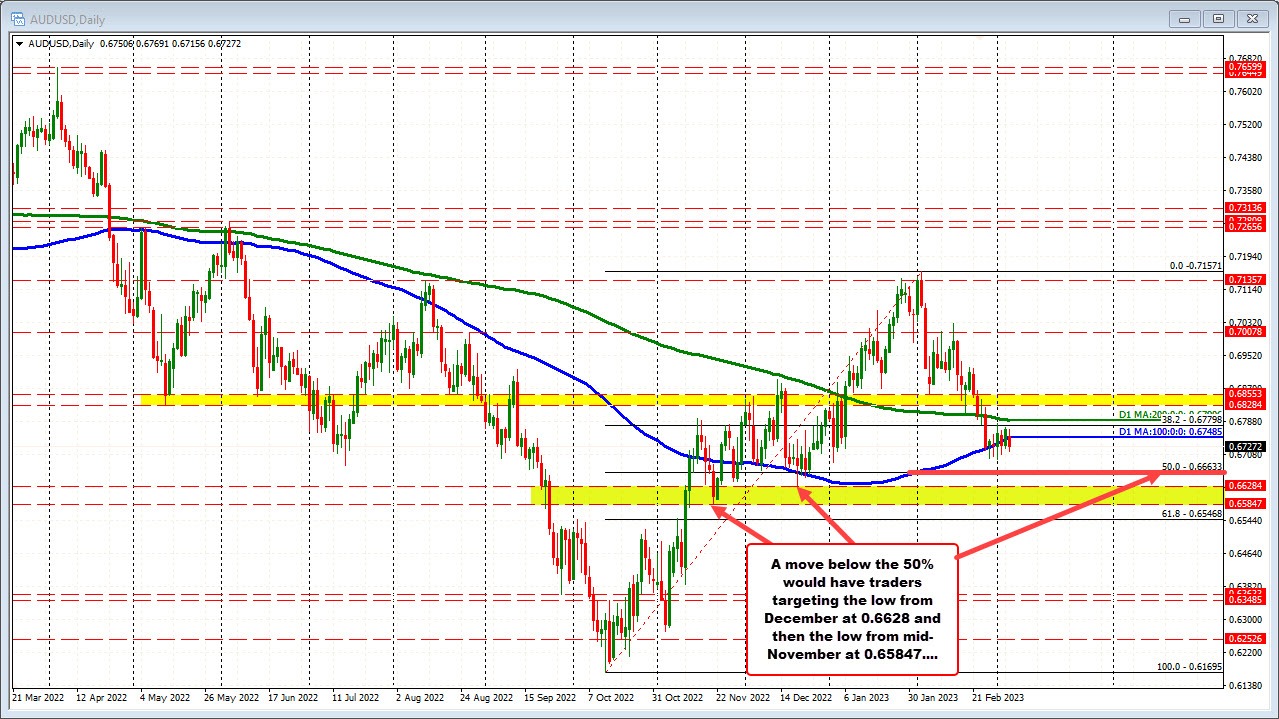Screen dimensions: 1279x719
Task: Click the 0.71357 red price label on the axis
Action: click(x=1243, y=280)
